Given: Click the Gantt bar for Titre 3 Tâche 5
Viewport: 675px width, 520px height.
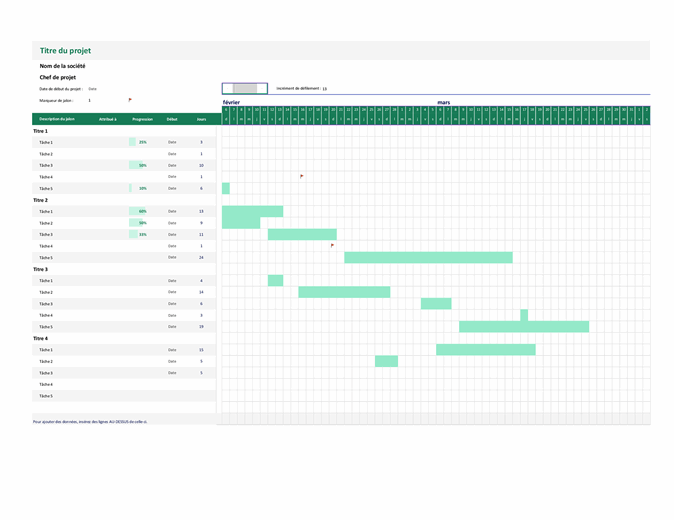Looking at the screenshot, I should pyautogui.click(x=524, y=326).
